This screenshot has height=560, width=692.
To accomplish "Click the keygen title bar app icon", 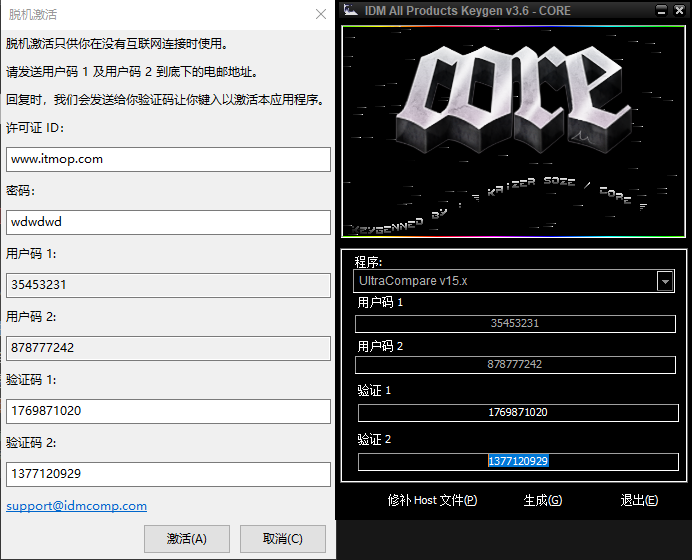I will coord(351,10).
